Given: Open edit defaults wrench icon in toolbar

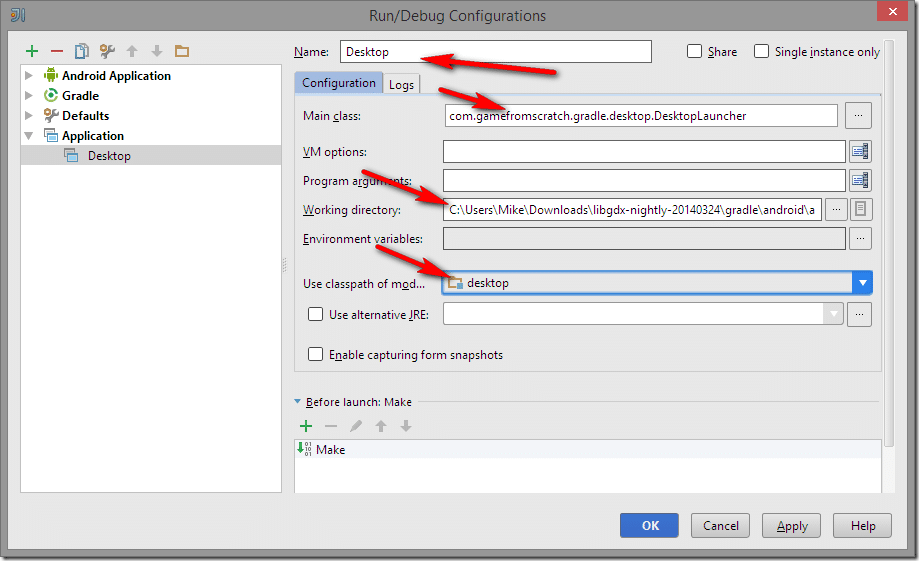Looking at the screenshot, I should click(107, 52).
